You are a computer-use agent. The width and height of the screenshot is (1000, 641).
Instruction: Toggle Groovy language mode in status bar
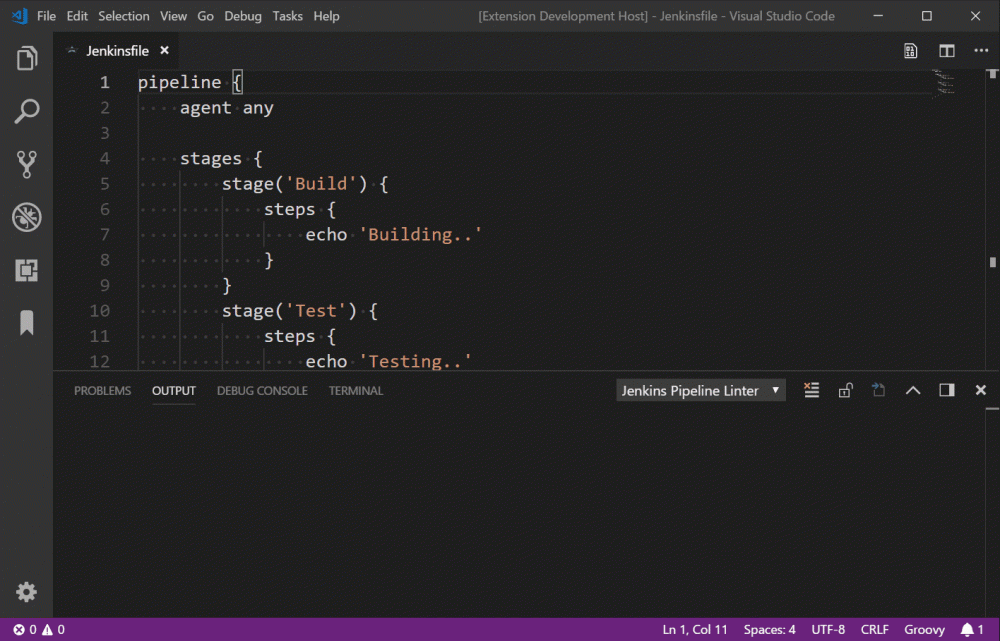point(924,629)
